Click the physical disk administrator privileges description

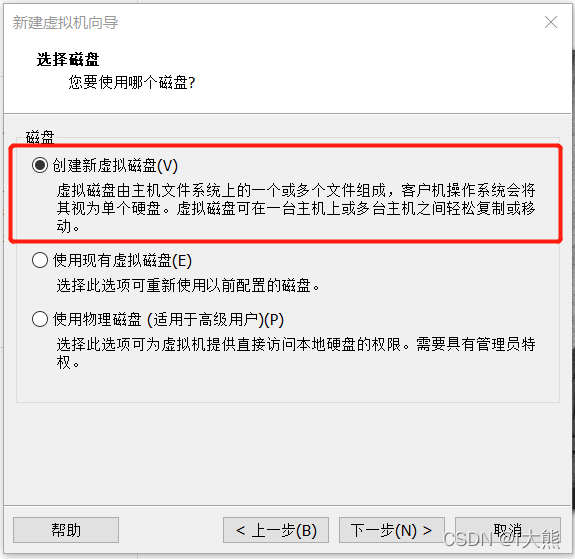click(296, 353)
